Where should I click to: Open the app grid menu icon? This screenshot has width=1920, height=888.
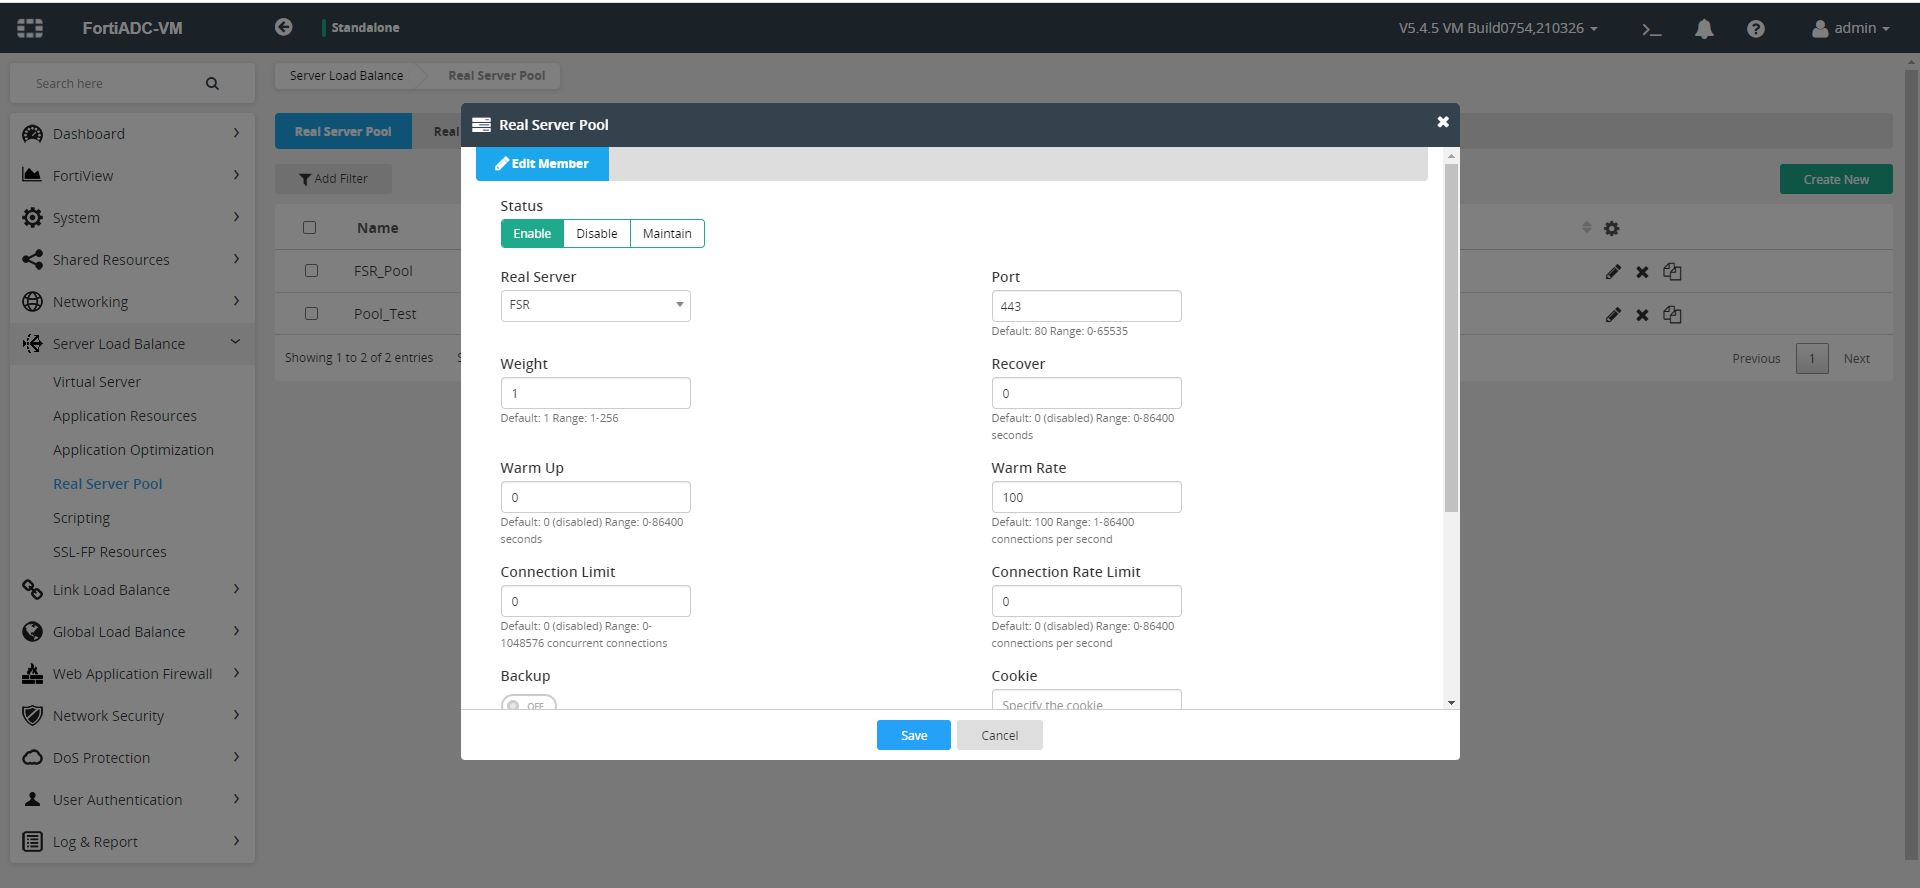(30, 28)
